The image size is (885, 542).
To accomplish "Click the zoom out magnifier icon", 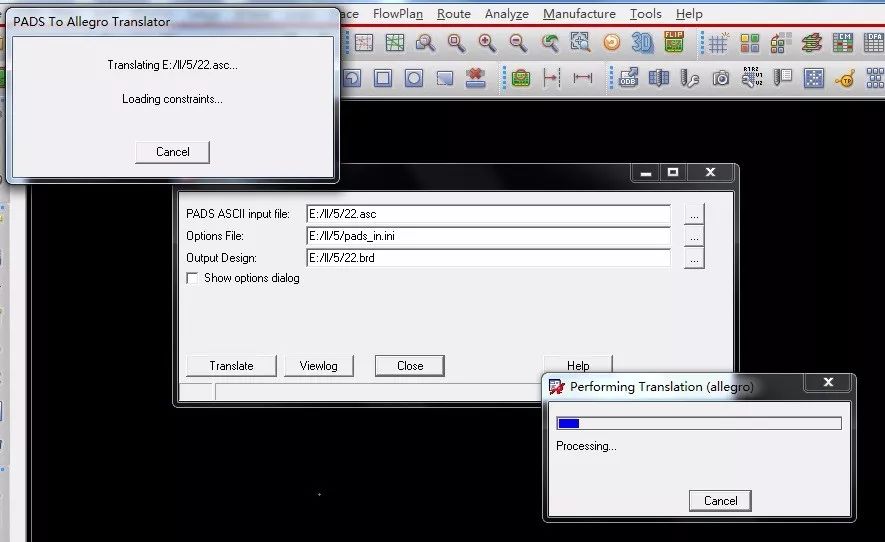I will click(x=518, y=43).
